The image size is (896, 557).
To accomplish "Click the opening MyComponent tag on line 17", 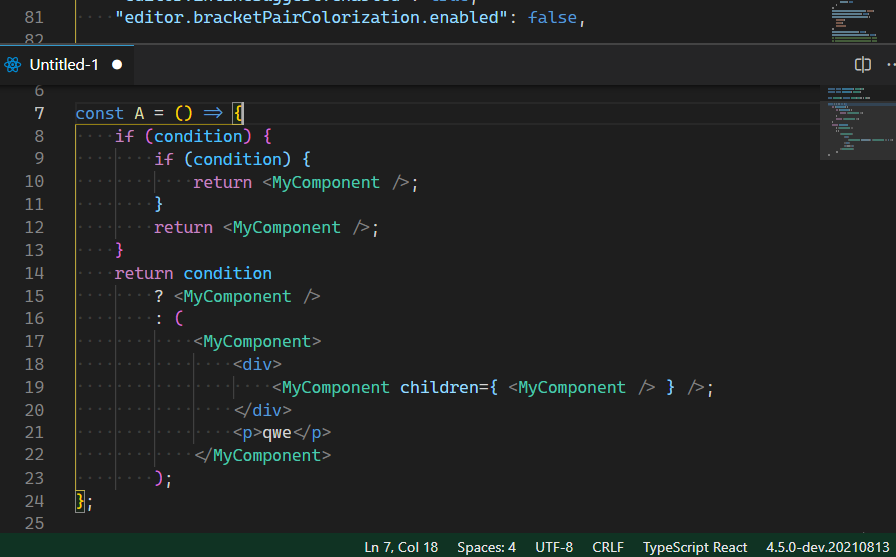I will (257, 341).
